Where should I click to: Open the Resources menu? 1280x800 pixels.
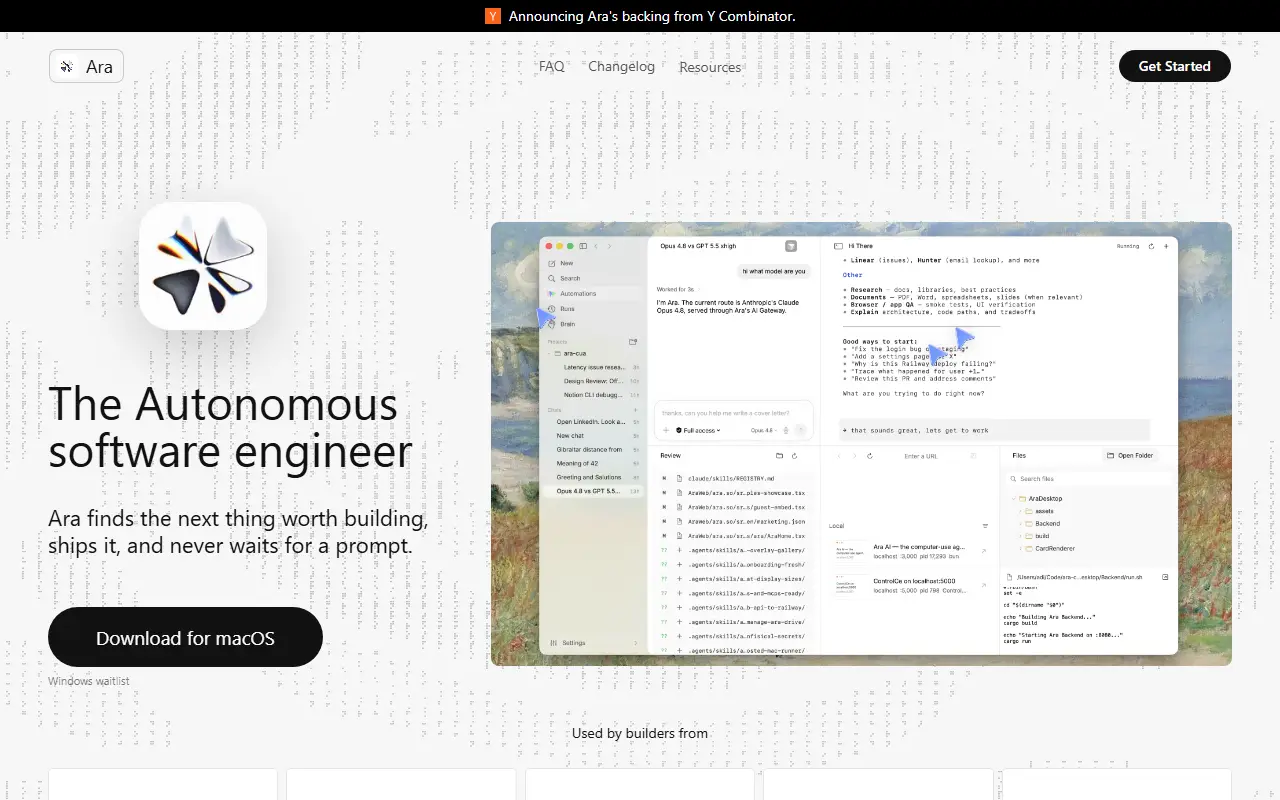click(x=710, y=67)
